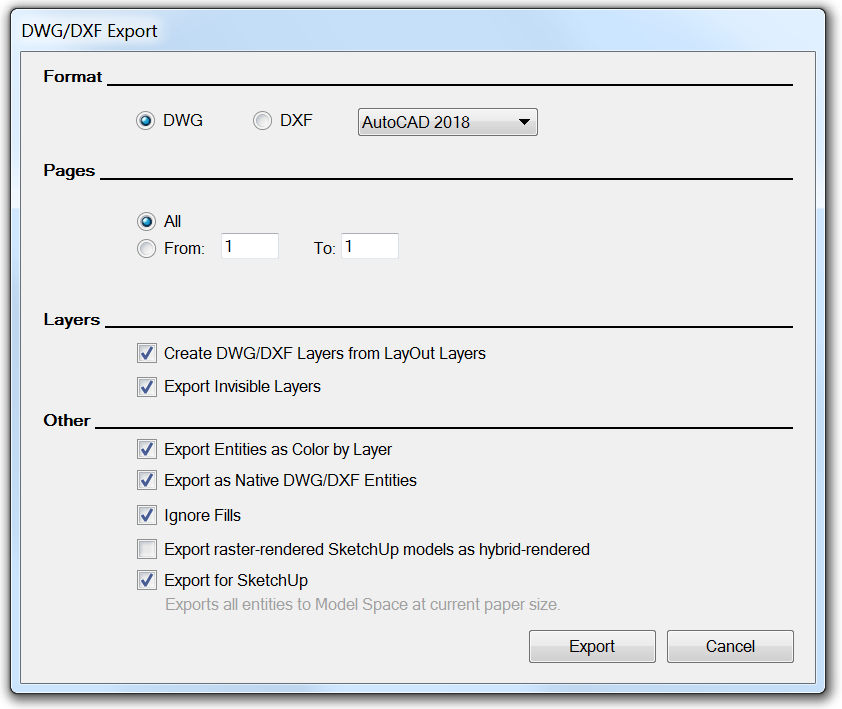Click the Model Space paper size hint text
The image size is (842, 709).
pos(362,604)
